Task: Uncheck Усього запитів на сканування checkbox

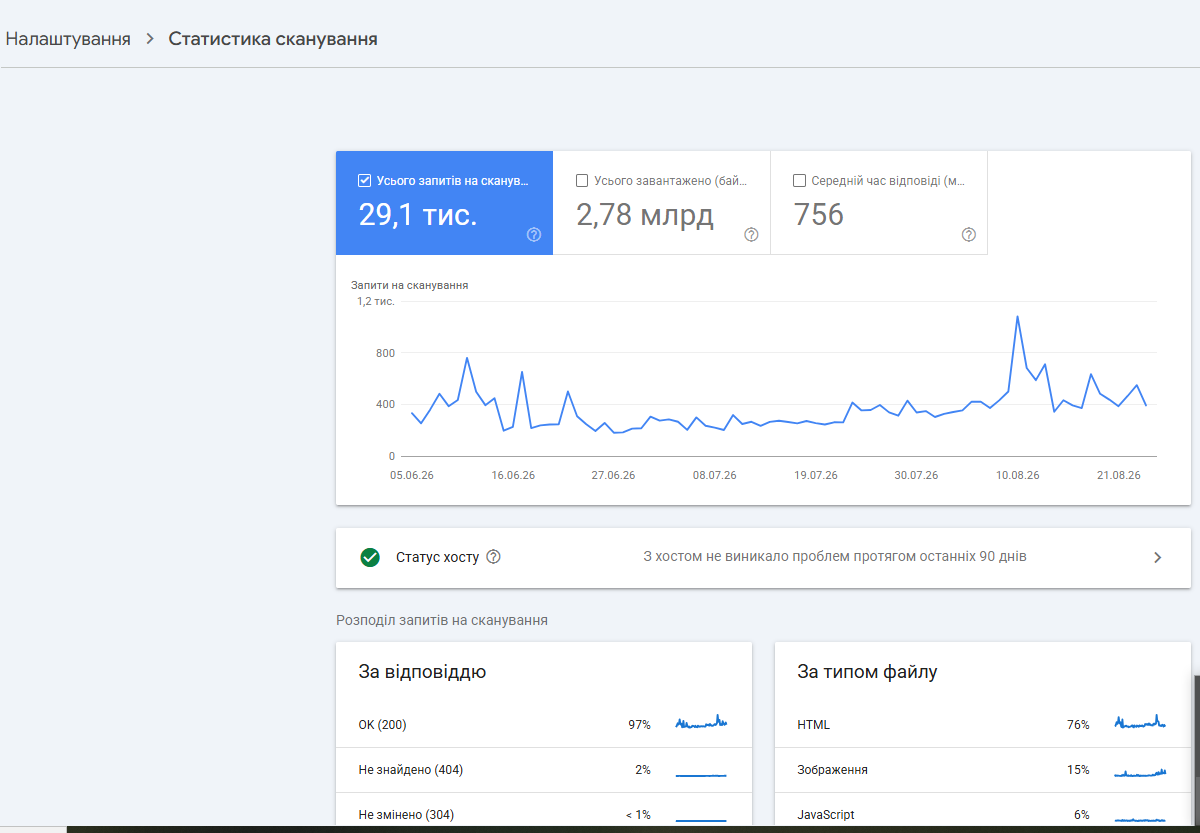Action: tap(365, 181)
